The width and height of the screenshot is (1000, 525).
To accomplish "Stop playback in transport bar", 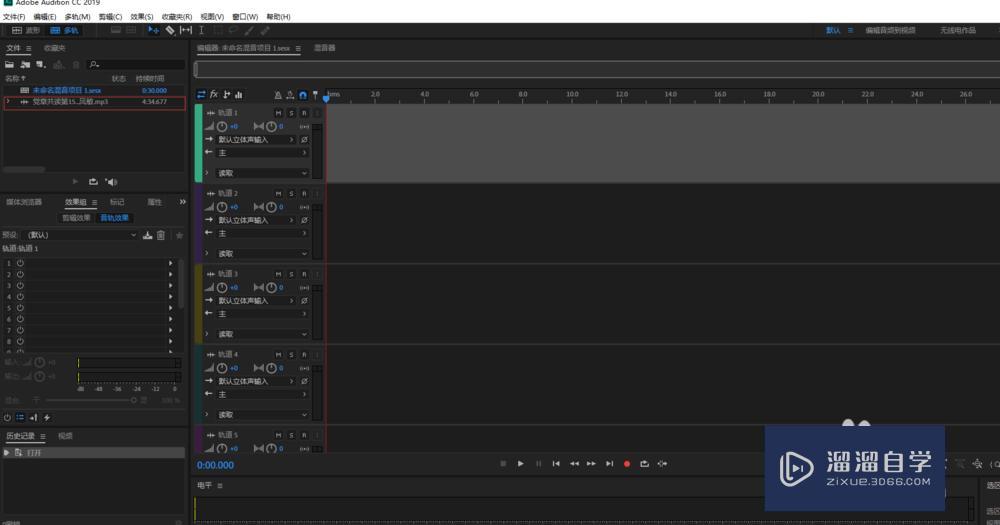I will pos(503,464).
